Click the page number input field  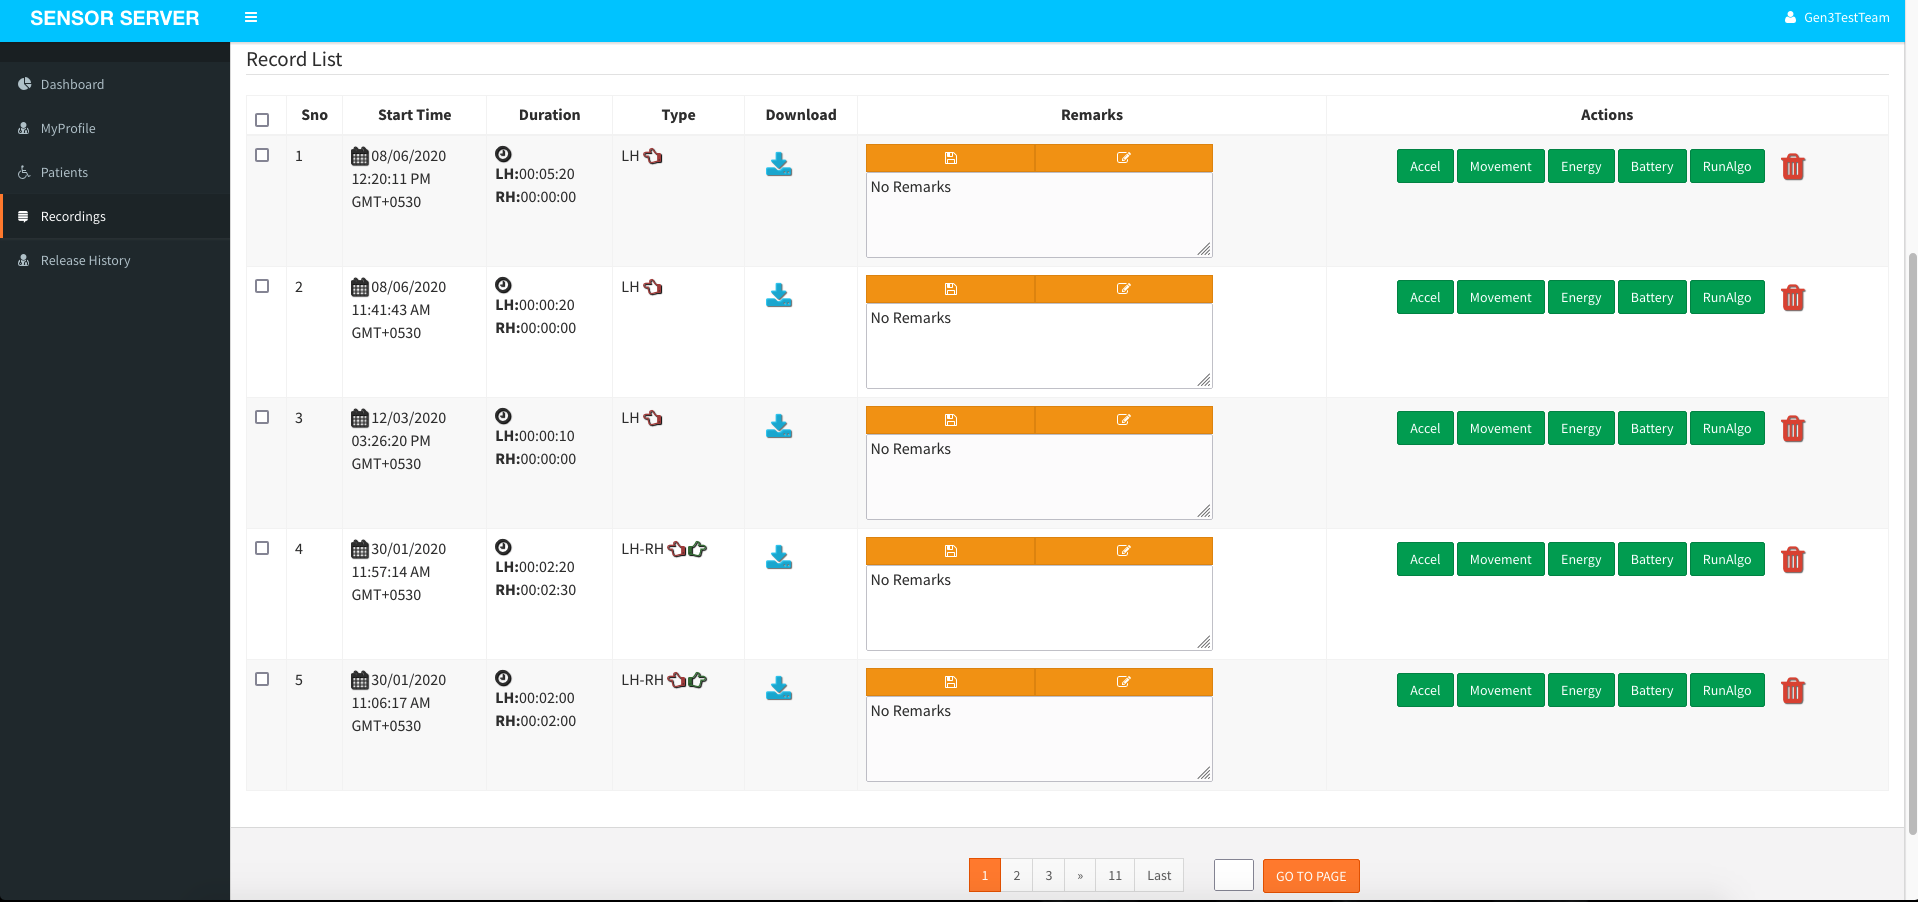(x=1233, y=876)
